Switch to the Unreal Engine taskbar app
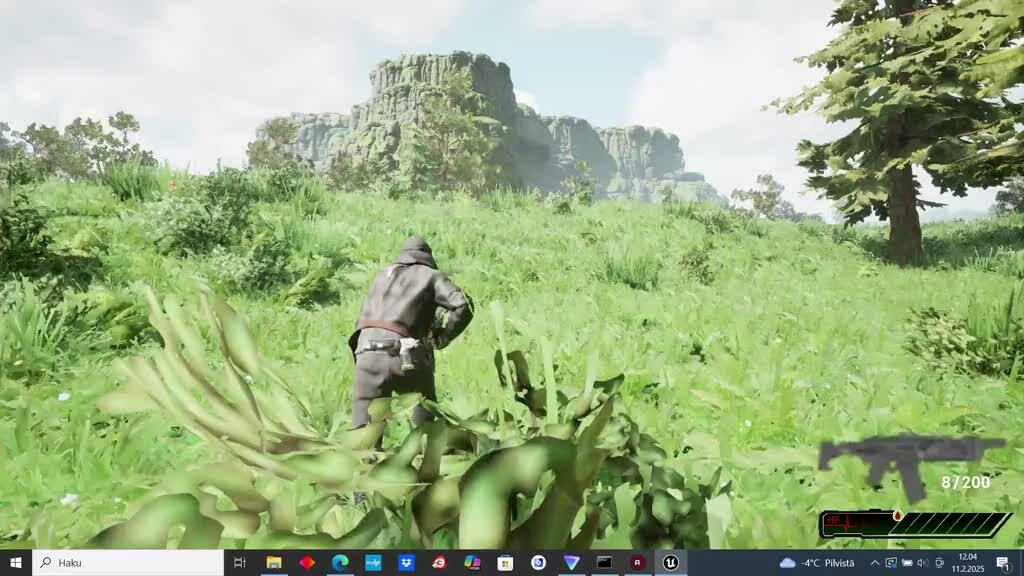Viewport: 1024px width, 576px height. 670,563
